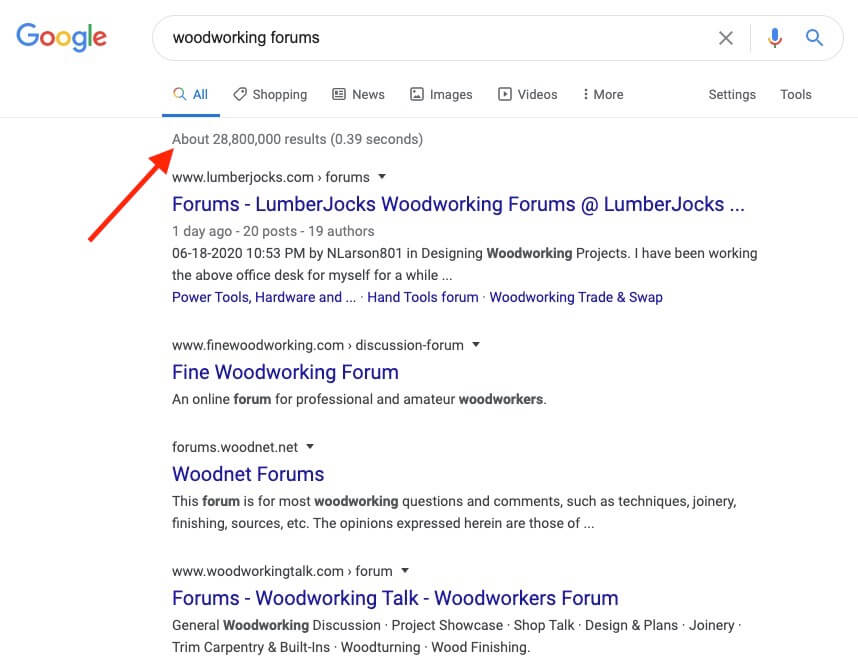Visit the Woodnet Forums link
This screenshot has height=672, width=858.
247,474
